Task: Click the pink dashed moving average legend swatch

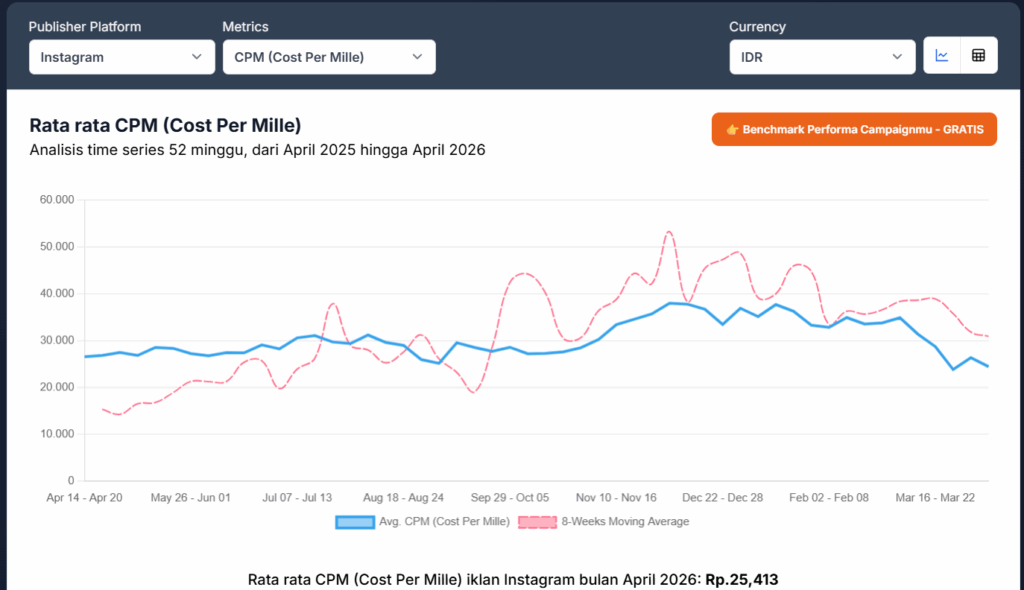Action: coord(537,522)
